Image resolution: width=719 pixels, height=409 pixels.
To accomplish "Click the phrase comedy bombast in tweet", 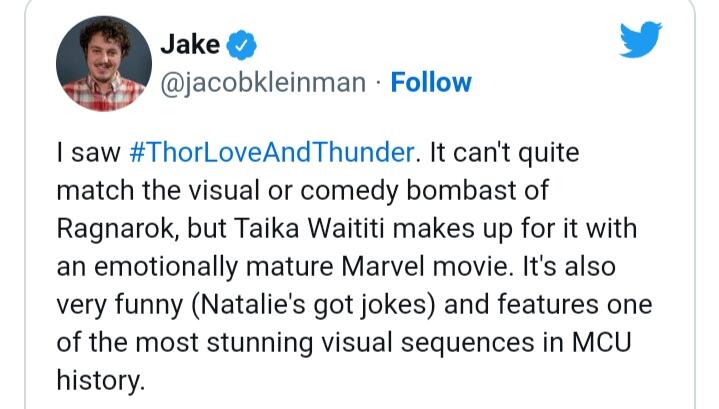I will (408, 191).
